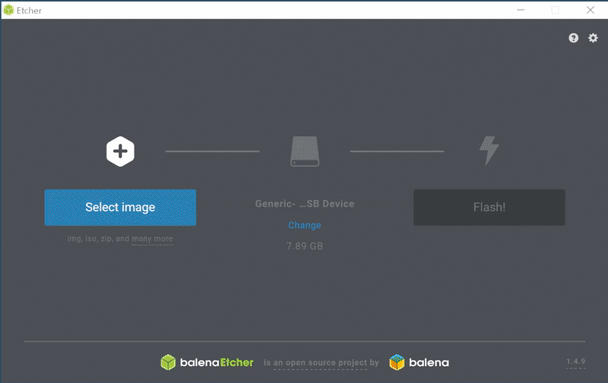Click the lightning bolt flash icon
This screenshot has width=608, height=383.
click(489, 150)
